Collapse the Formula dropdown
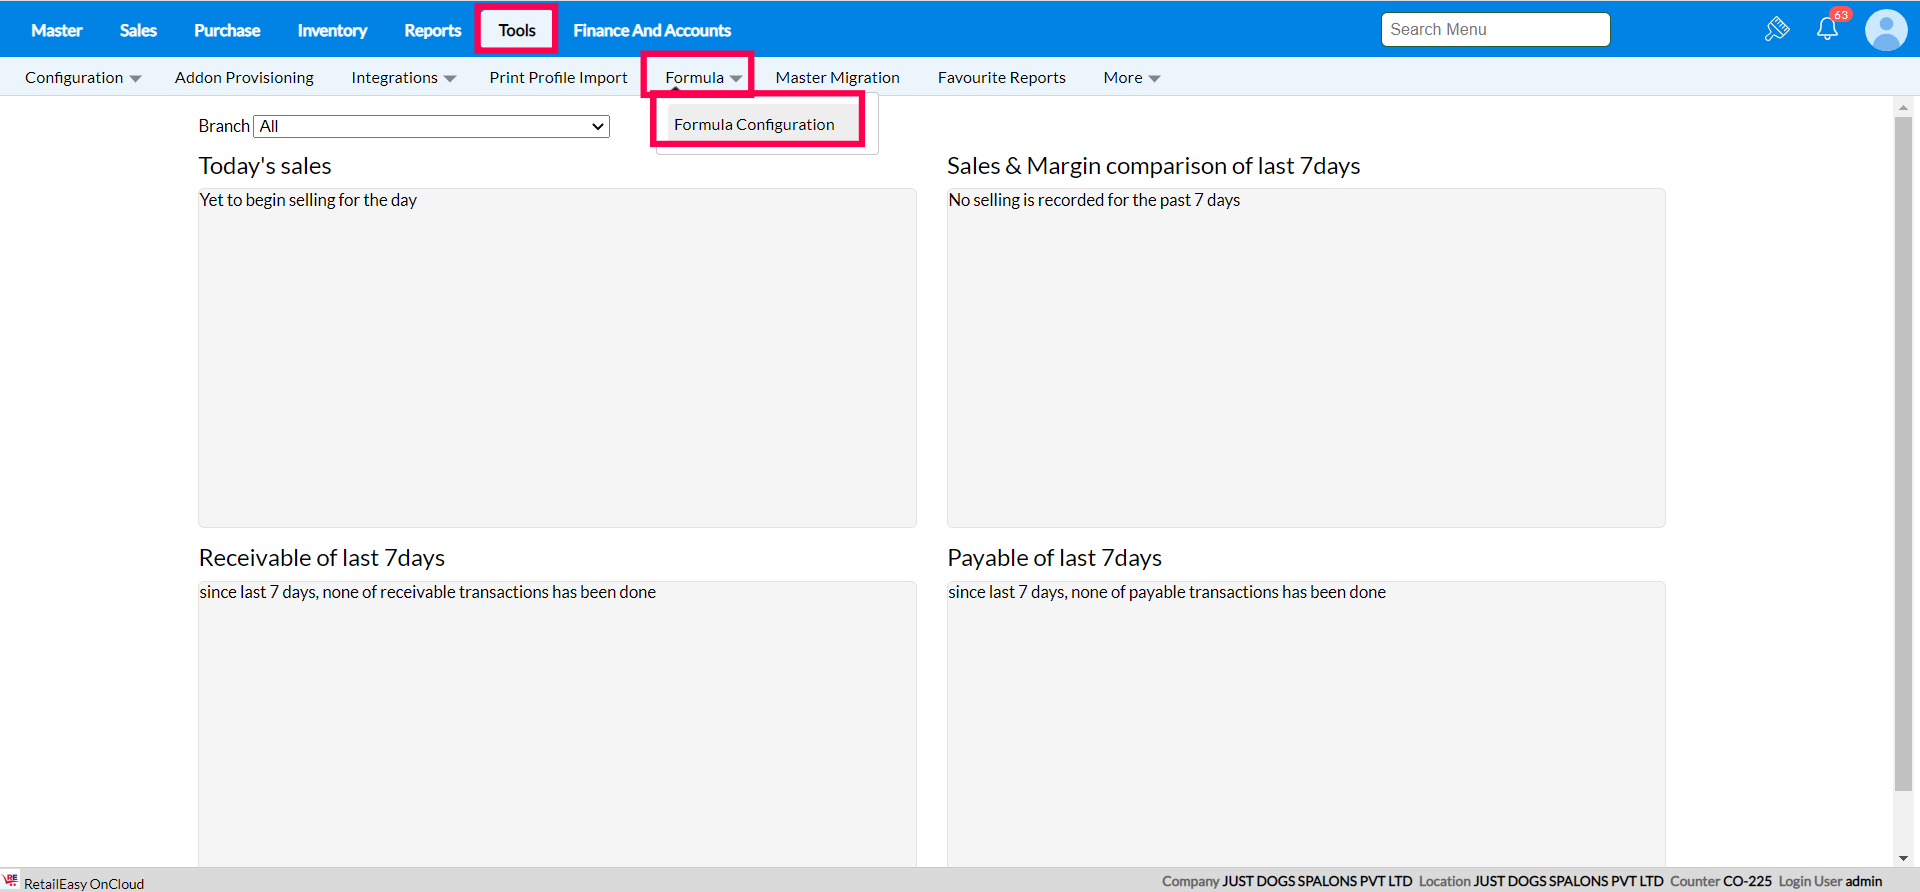1920x892 pixels. (703, 78)
